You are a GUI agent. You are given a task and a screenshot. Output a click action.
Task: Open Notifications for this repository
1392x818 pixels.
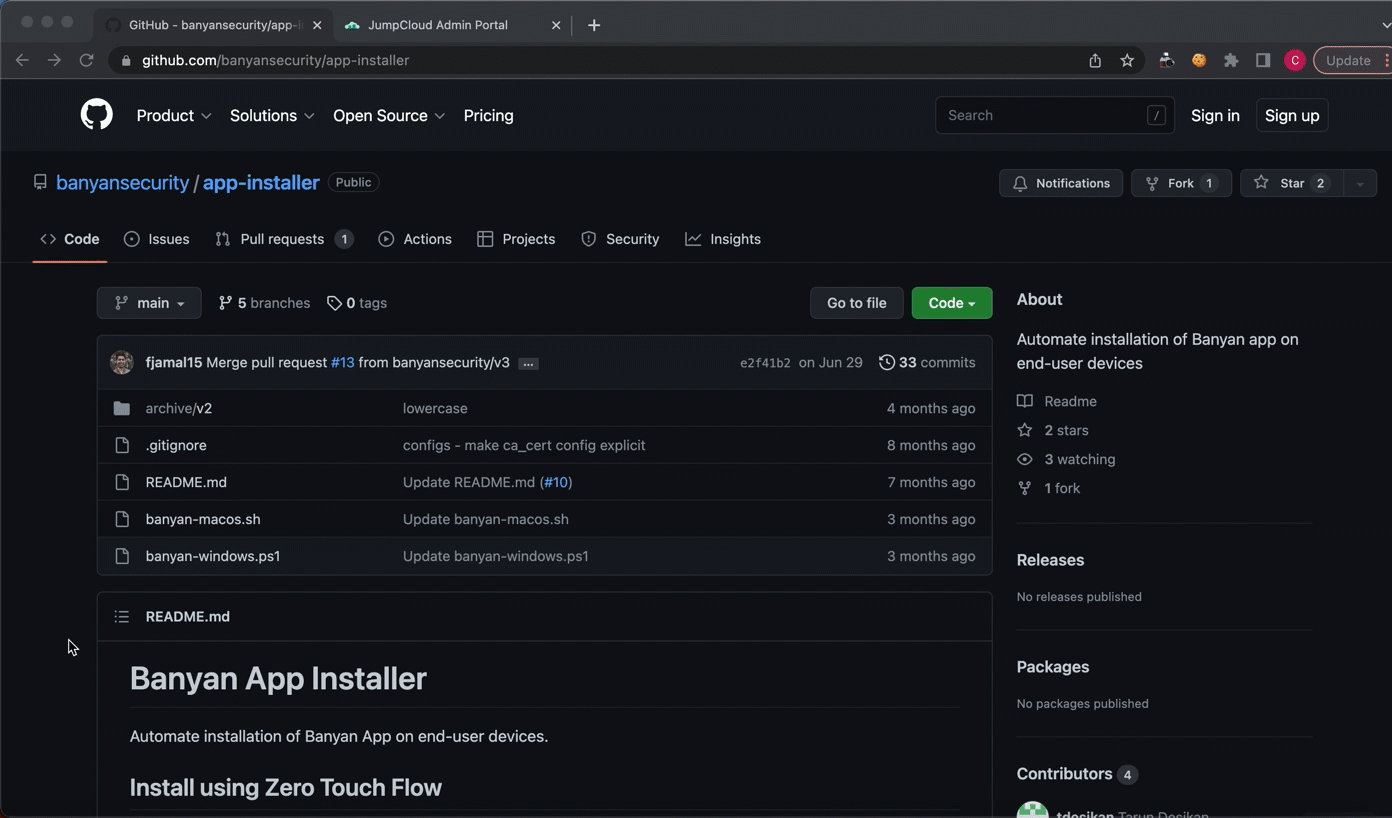(x=1061, y=183)
